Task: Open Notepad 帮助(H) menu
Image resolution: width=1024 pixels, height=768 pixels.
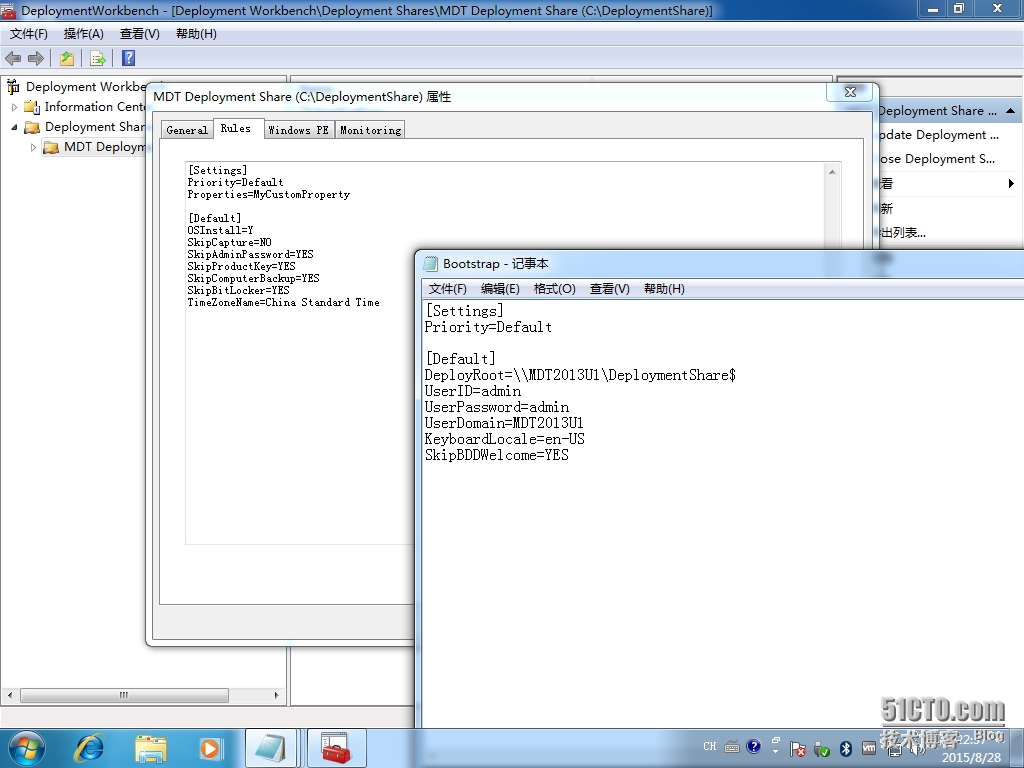Action: click(664, 289)
